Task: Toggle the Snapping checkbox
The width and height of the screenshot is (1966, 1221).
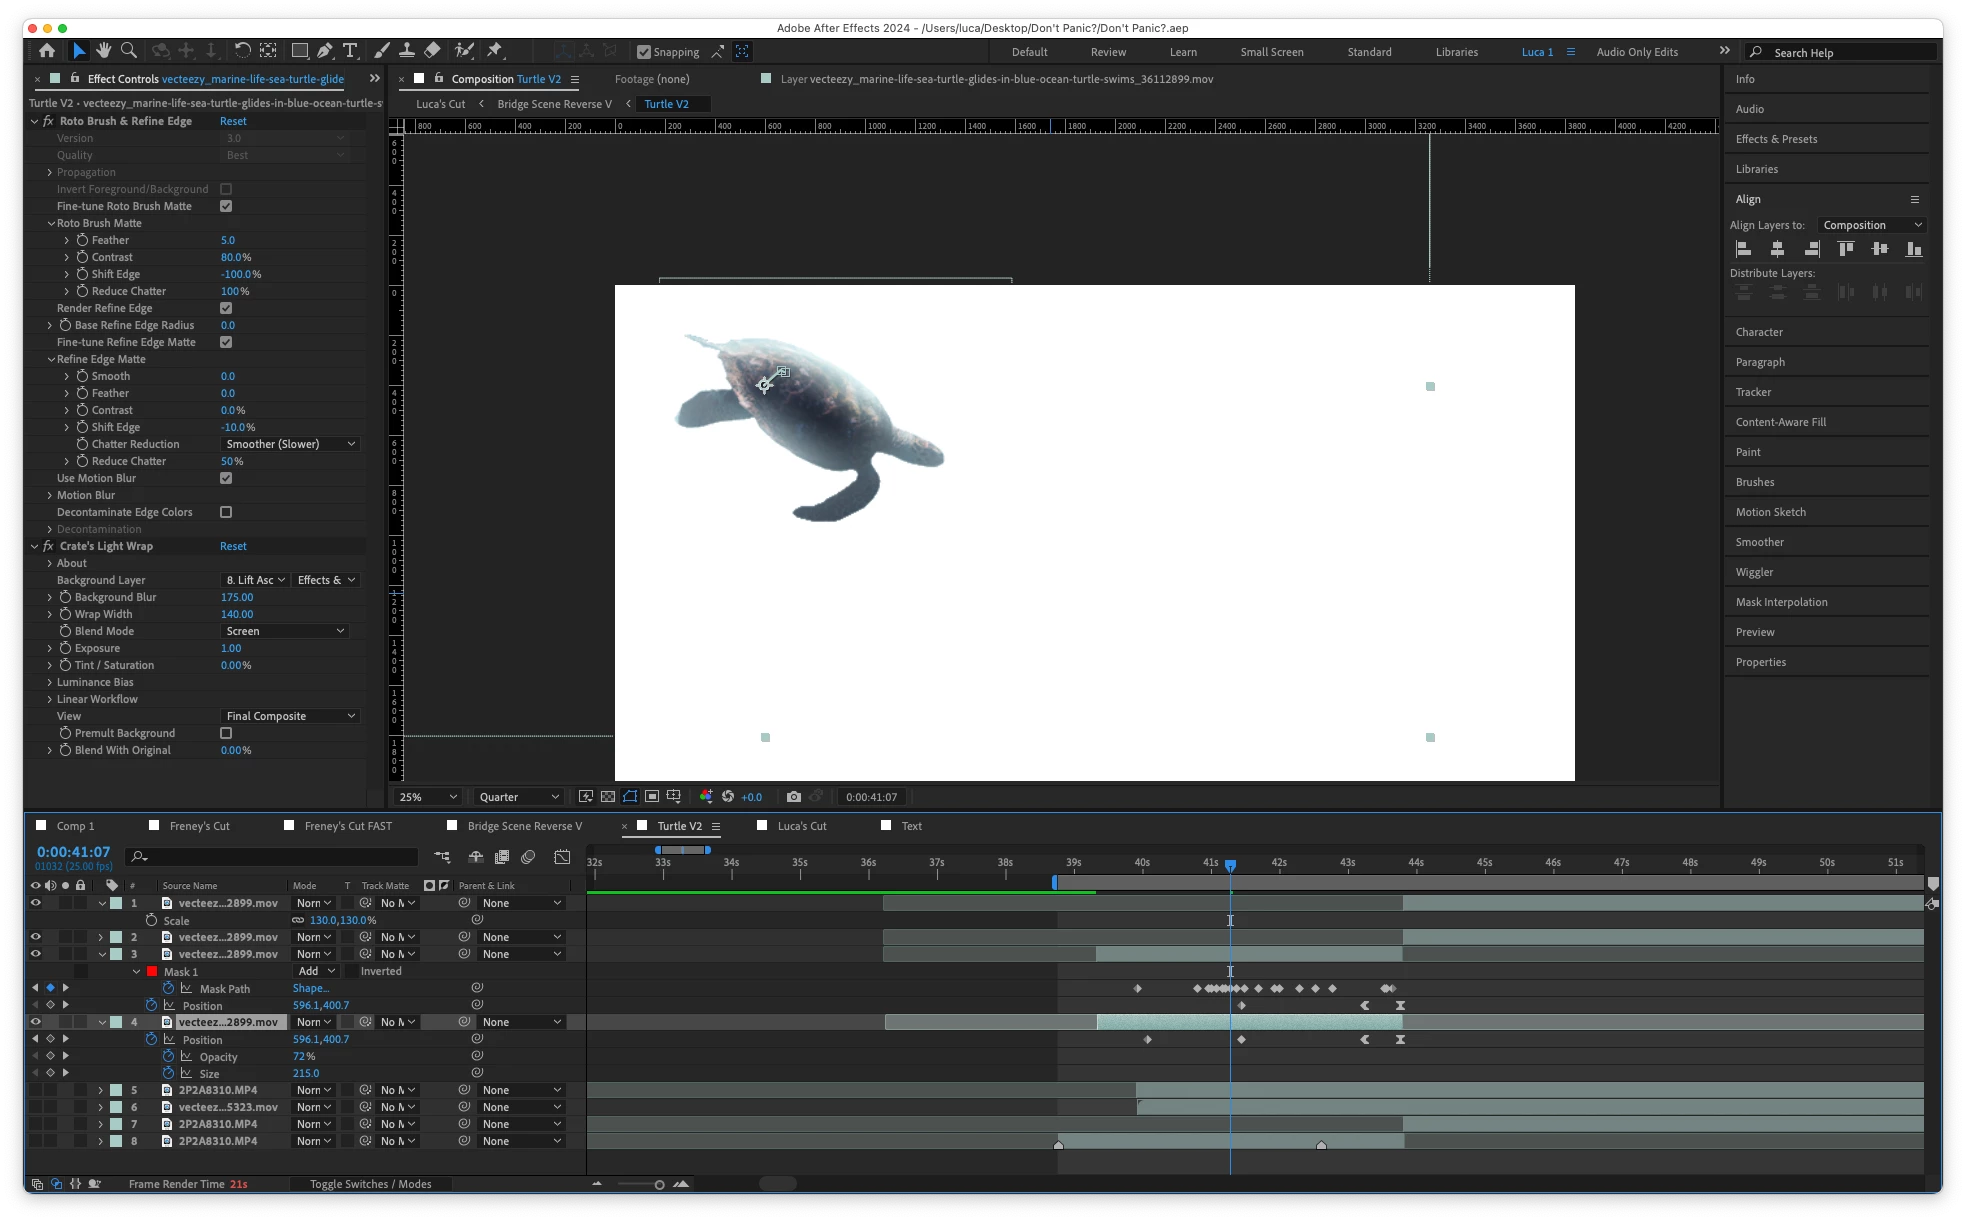Action: [644, 52]
